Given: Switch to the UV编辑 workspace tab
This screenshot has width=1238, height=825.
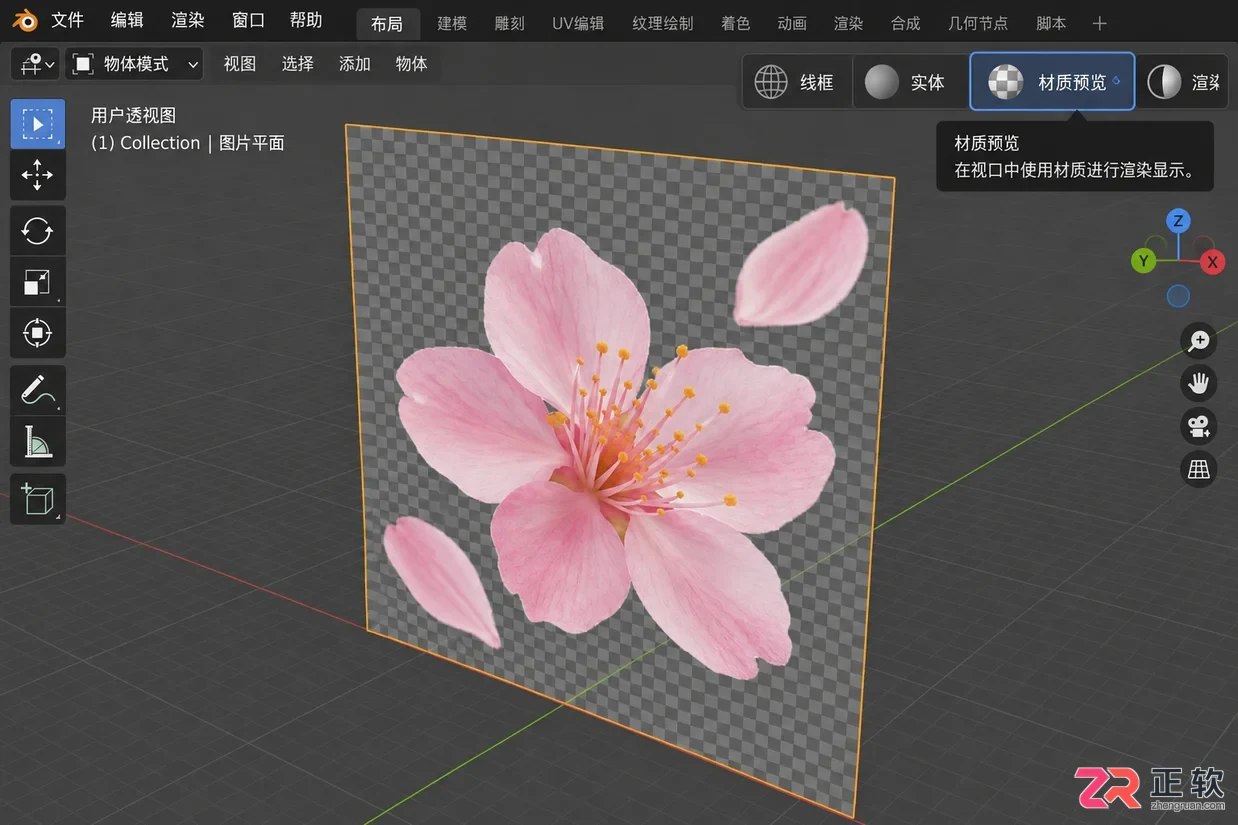Looking at the screenshot, I should [578, 23].
